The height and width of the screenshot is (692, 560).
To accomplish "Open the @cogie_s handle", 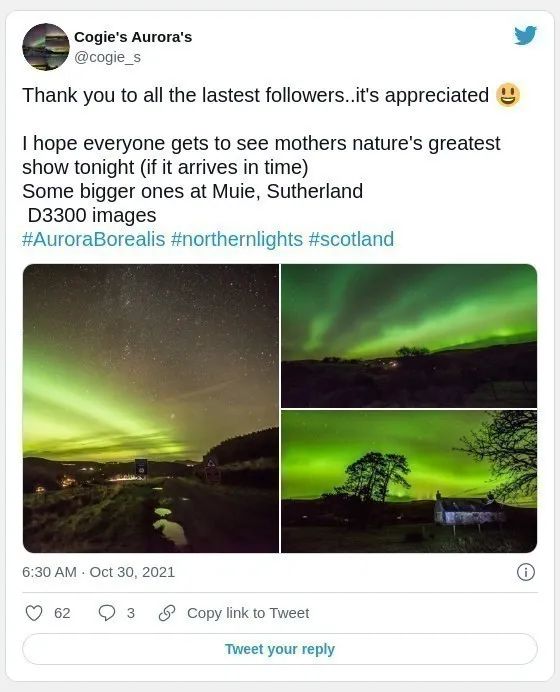I will (107, 57).
